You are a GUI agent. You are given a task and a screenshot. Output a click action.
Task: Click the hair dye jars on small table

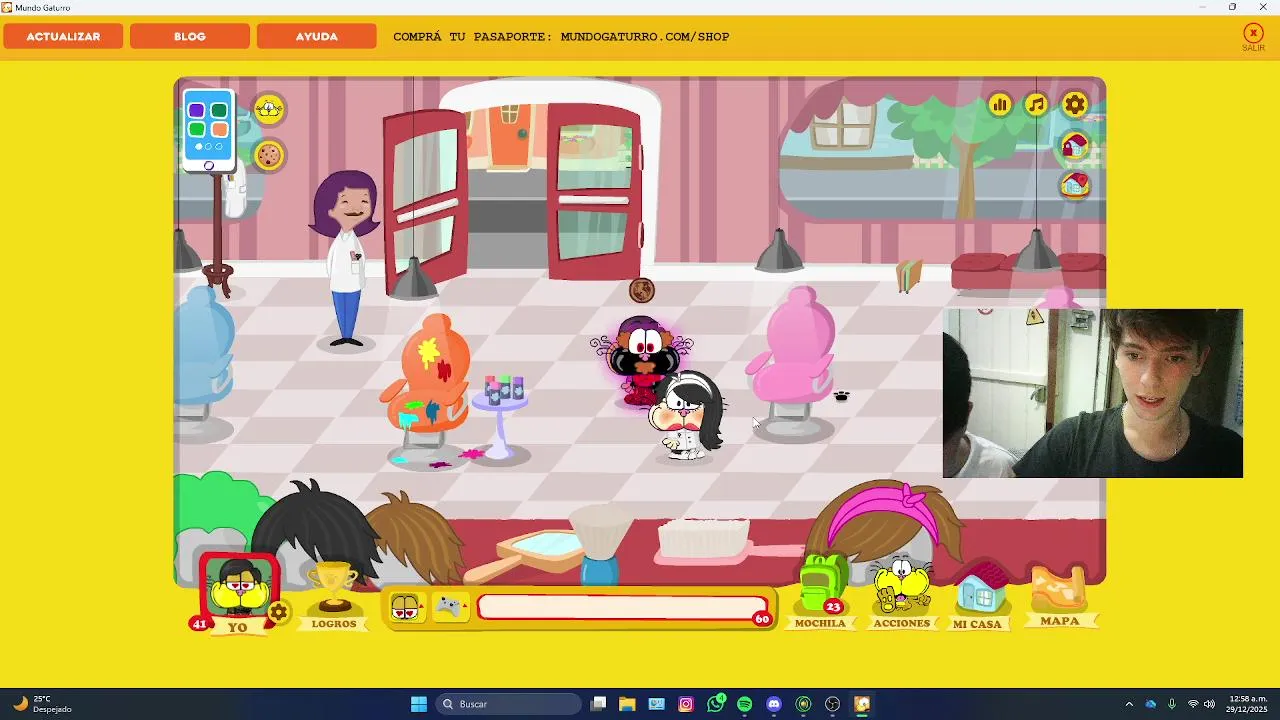(504, 388)
